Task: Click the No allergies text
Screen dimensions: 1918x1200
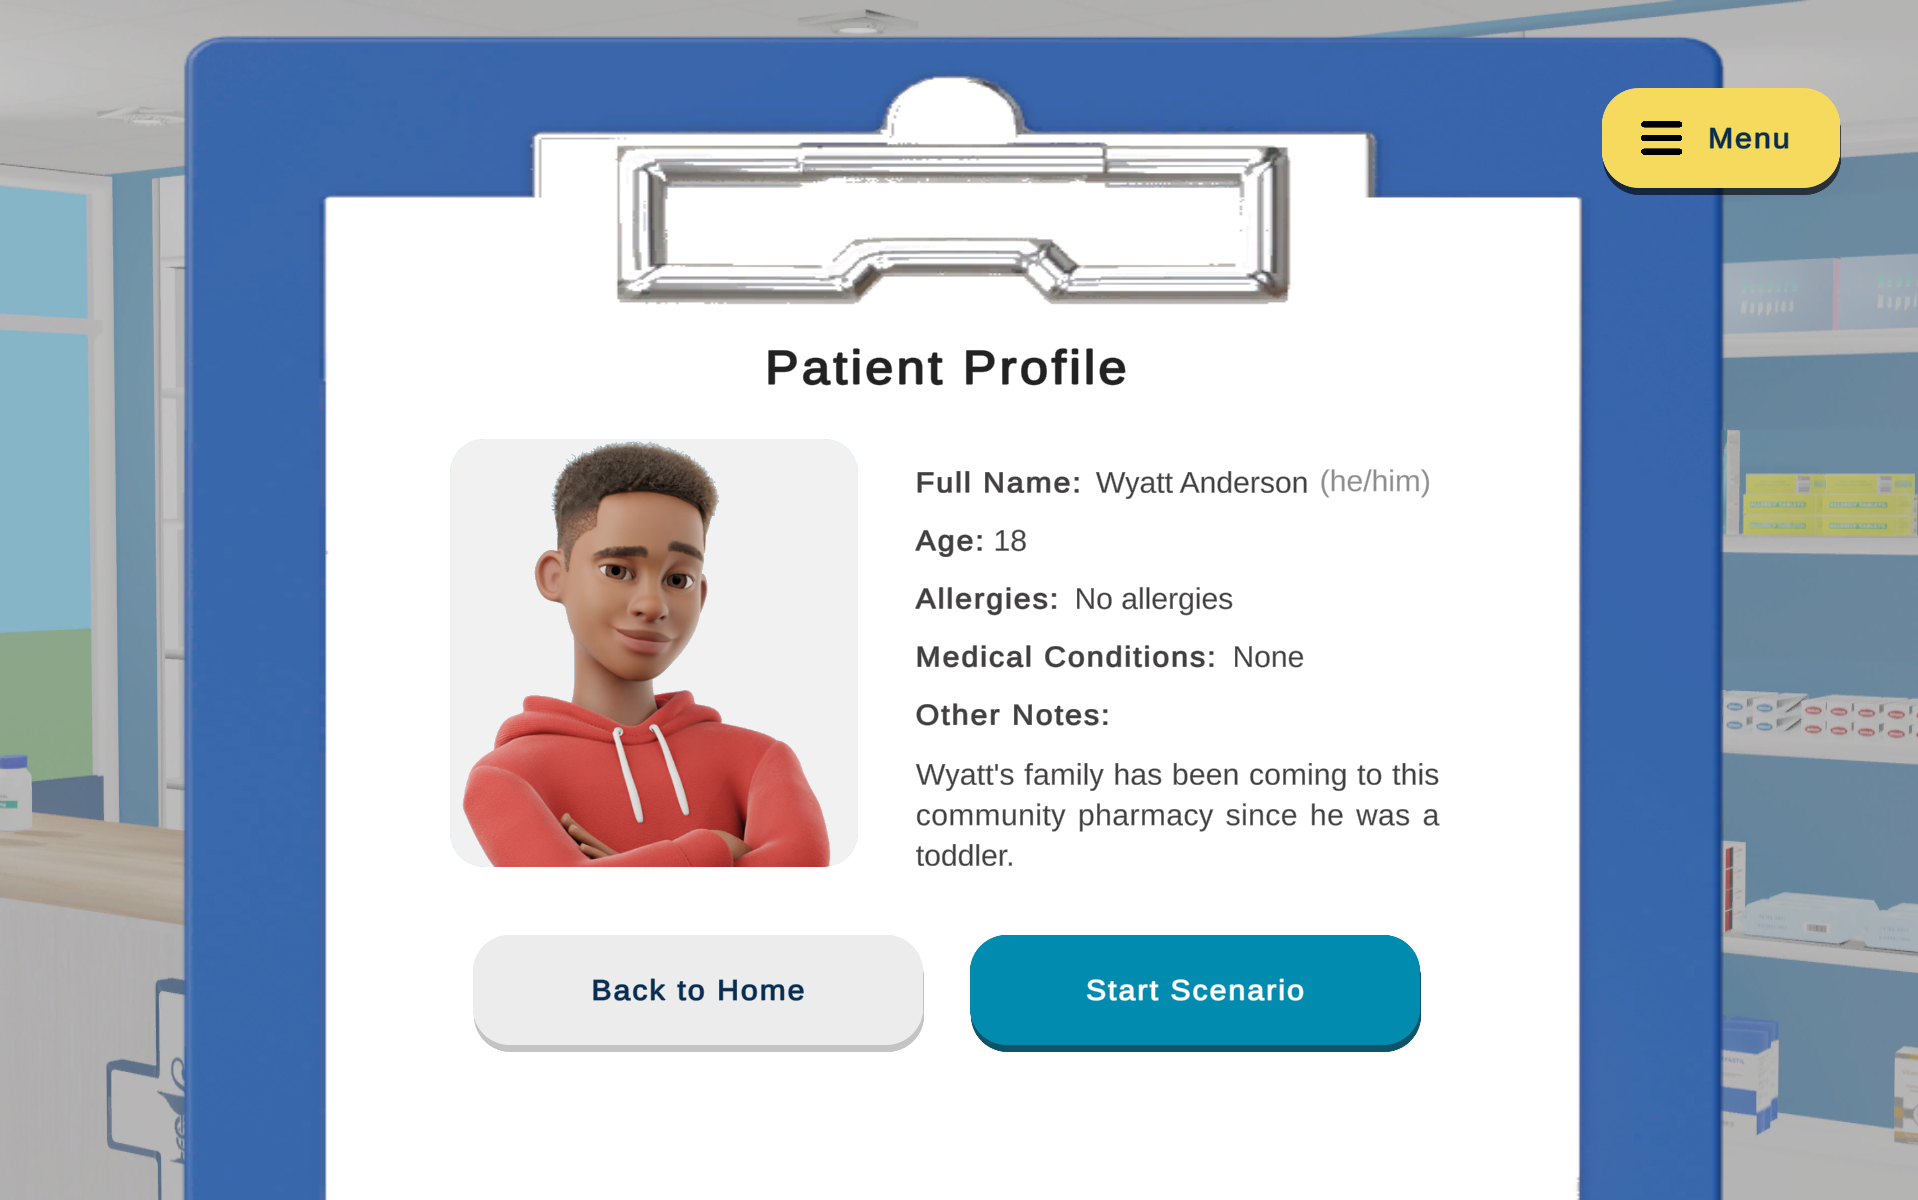Action: (x=1153, y=599)
